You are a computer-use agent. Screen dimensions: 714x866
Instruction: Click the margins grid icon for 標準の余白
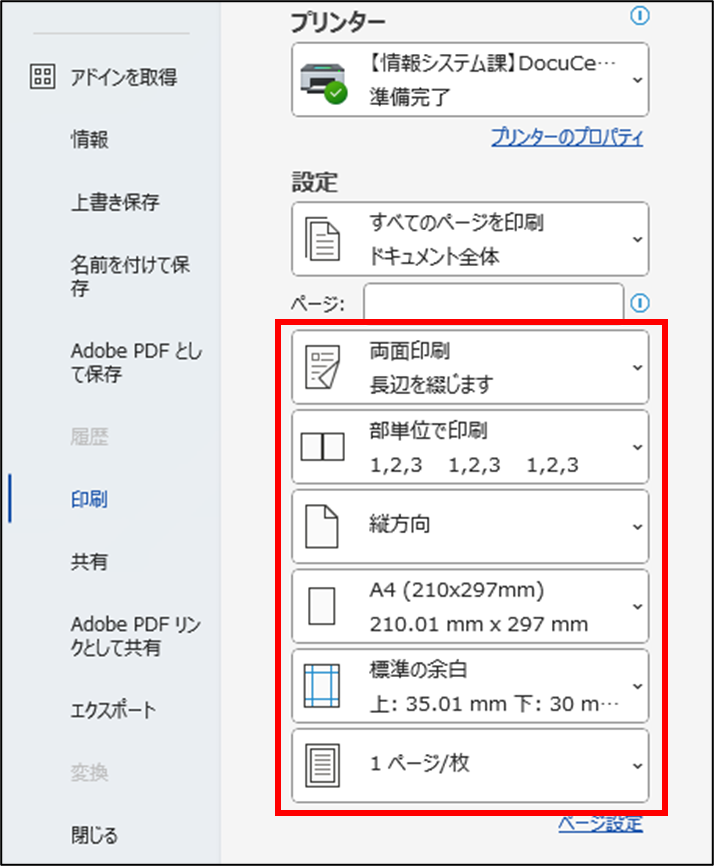click(x=322, y=685)
